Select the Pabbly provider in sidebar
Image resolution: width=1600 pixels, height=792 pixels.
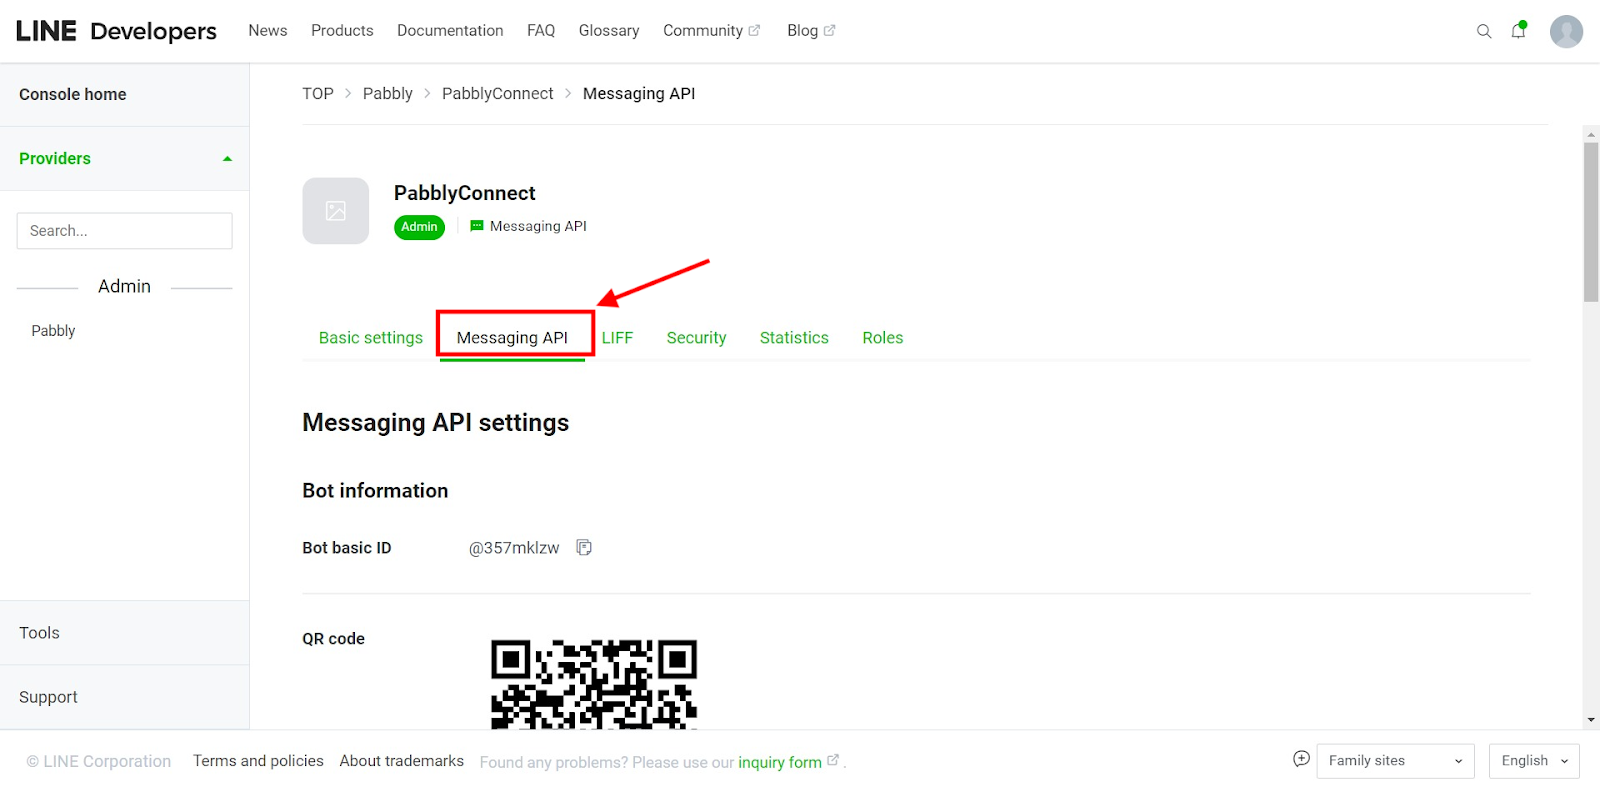[x=54, y=331]
